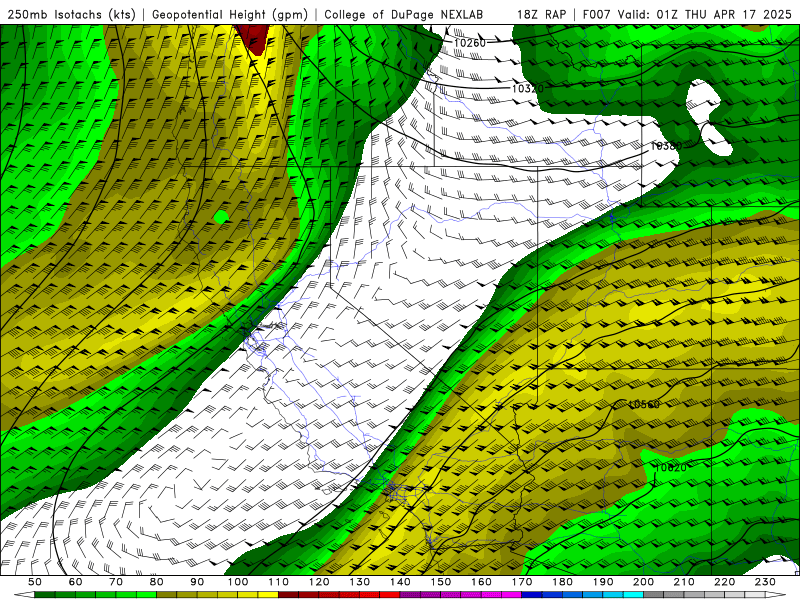Click the '140' value on the color scale
The width and height of the screenshot is (800, 600).
400,582
